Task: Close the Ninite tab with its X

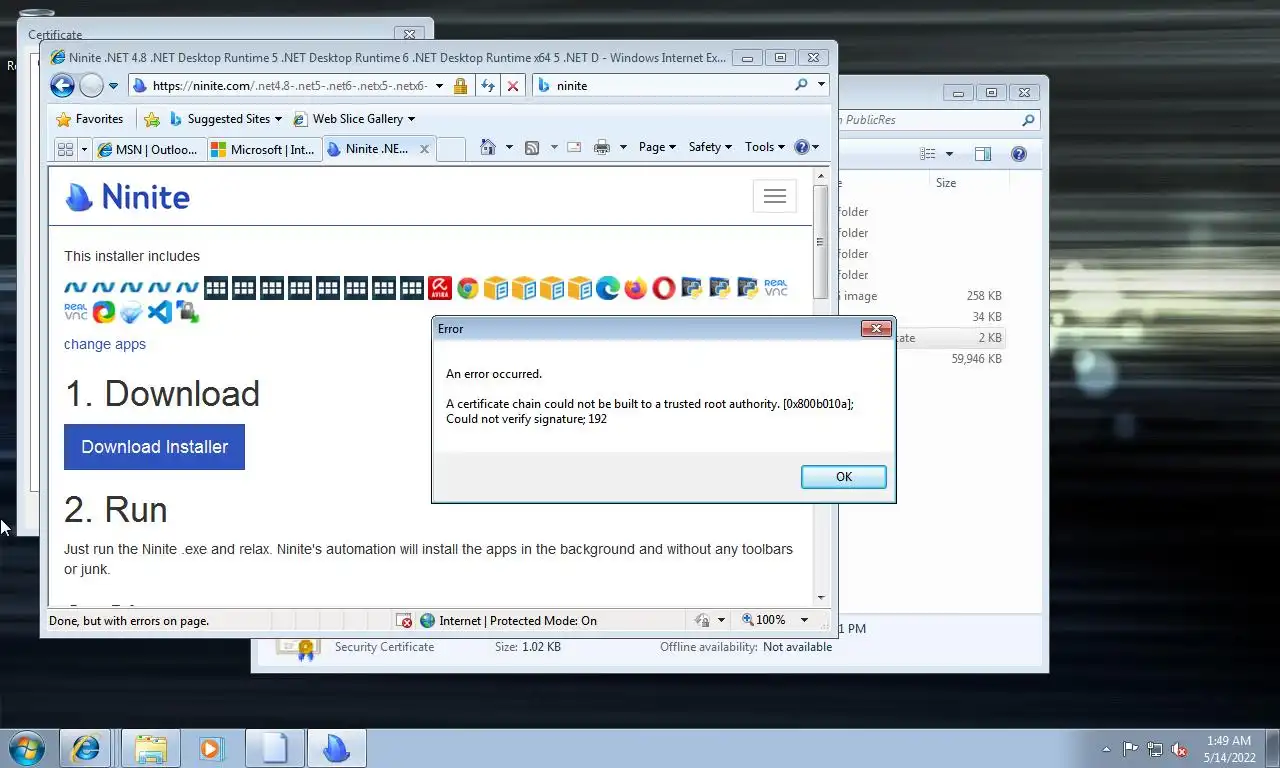Action: pos(424,149)
